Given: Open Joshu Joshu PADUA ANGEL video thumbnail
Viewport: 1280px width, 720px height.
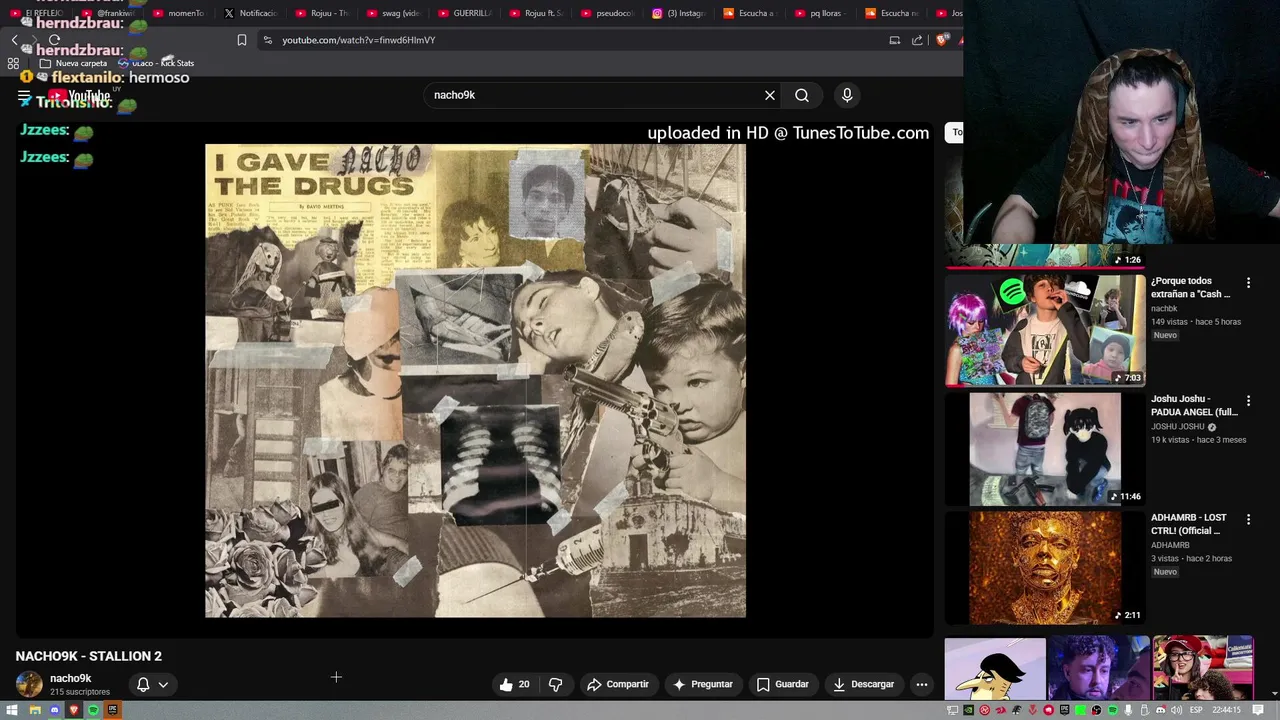Looking at the screenshot, I should (x=1045, y=448).
